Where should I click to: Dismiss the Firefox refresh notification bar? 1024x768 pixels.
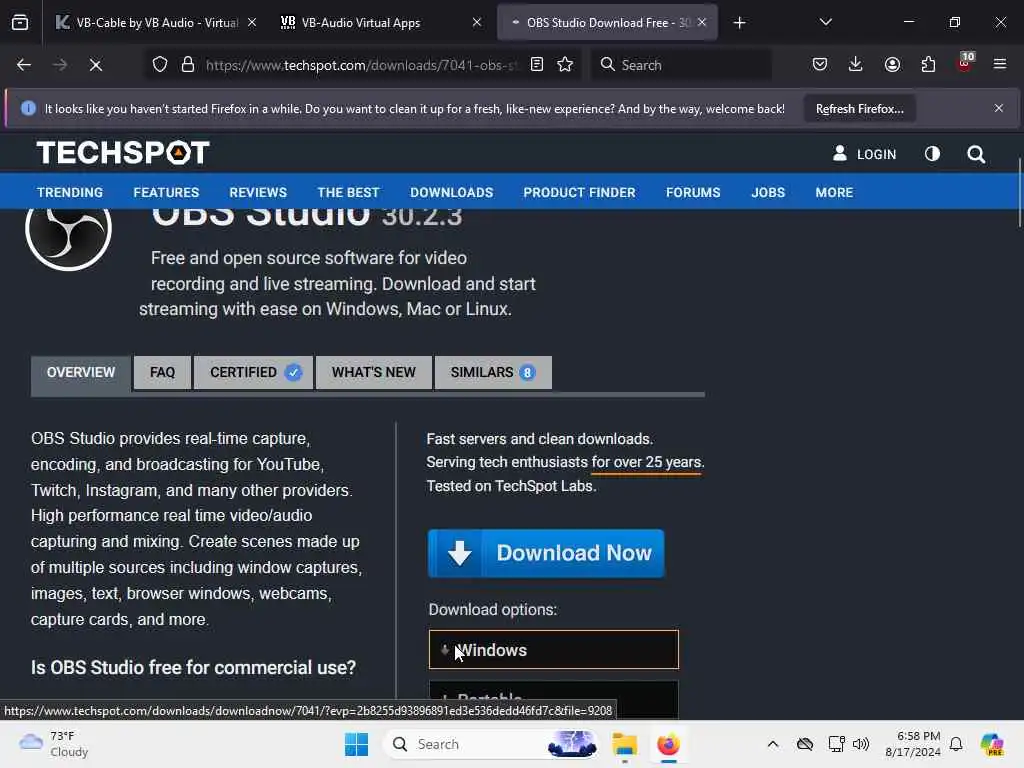tap(999, 108)
